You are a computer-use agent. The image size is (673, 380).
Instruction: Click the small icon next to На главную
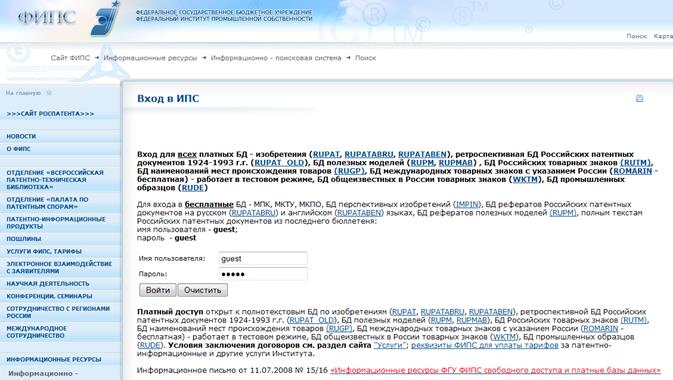pos(49,93)
